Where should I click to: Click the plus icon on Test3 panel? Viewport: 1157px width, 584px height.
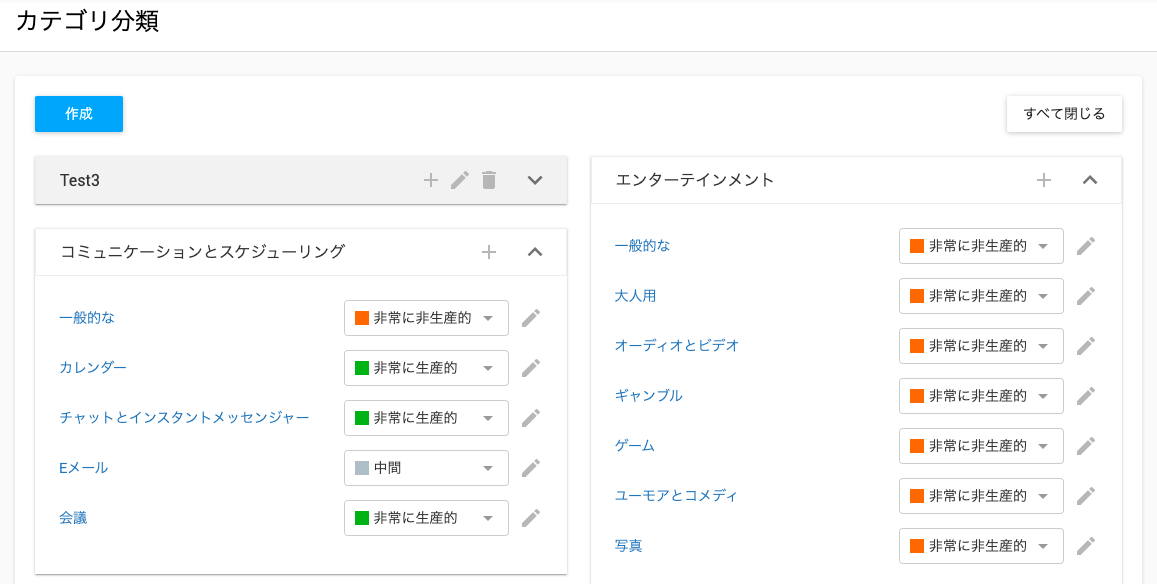431,180
